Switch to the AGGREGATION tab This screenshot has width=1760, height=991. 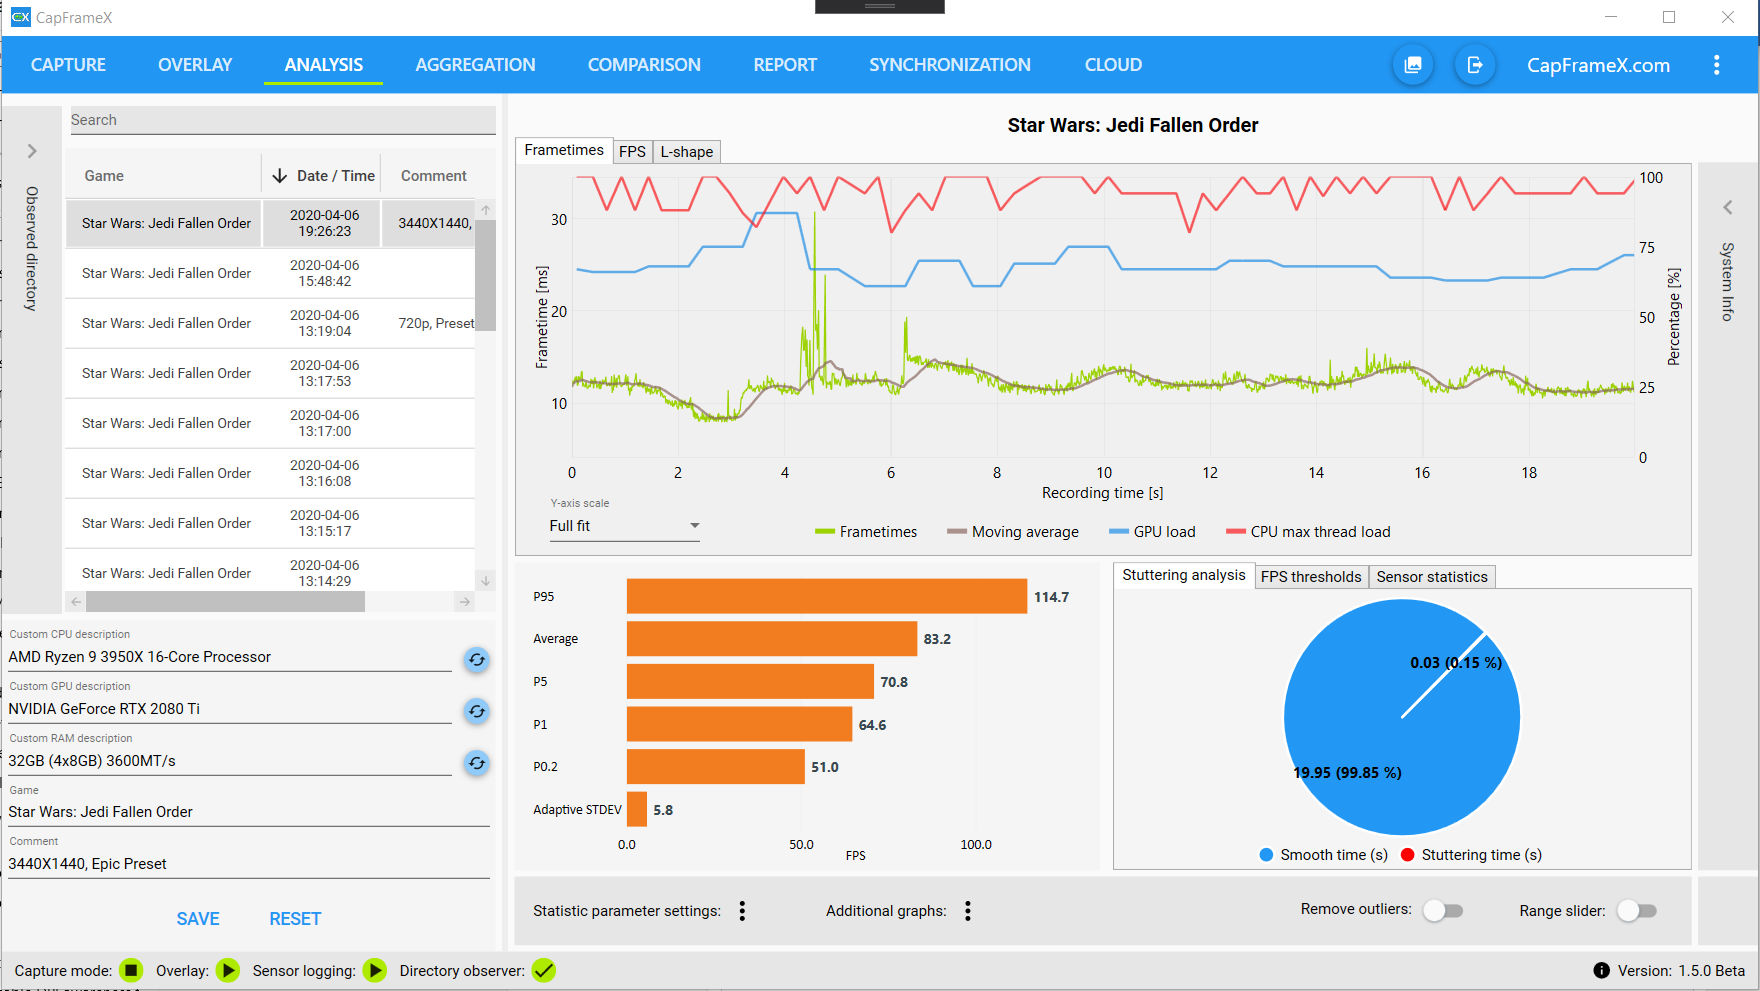(475, 65)
